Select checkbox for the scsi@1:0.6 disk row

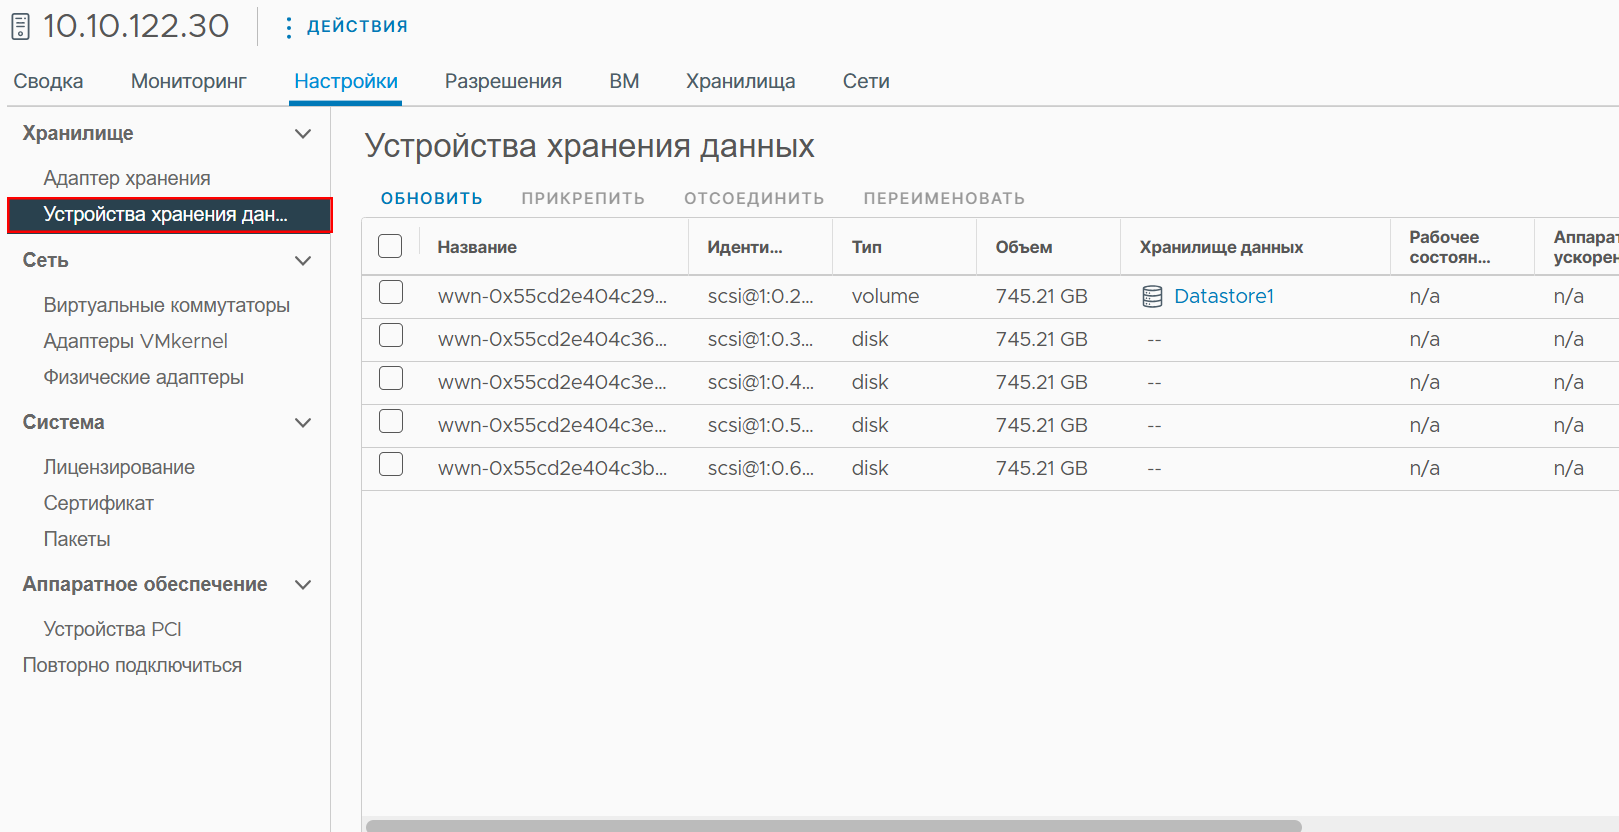pos(391,464)
